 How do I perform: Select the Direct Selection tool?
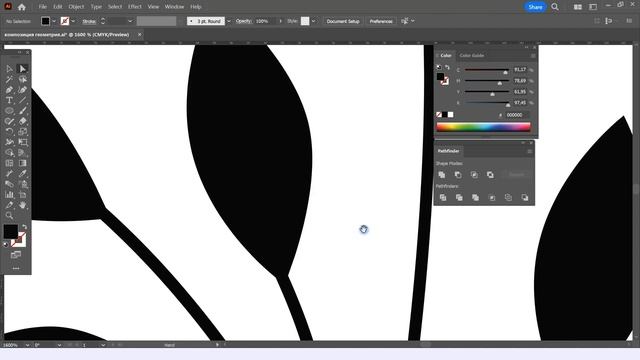(22, 69)
